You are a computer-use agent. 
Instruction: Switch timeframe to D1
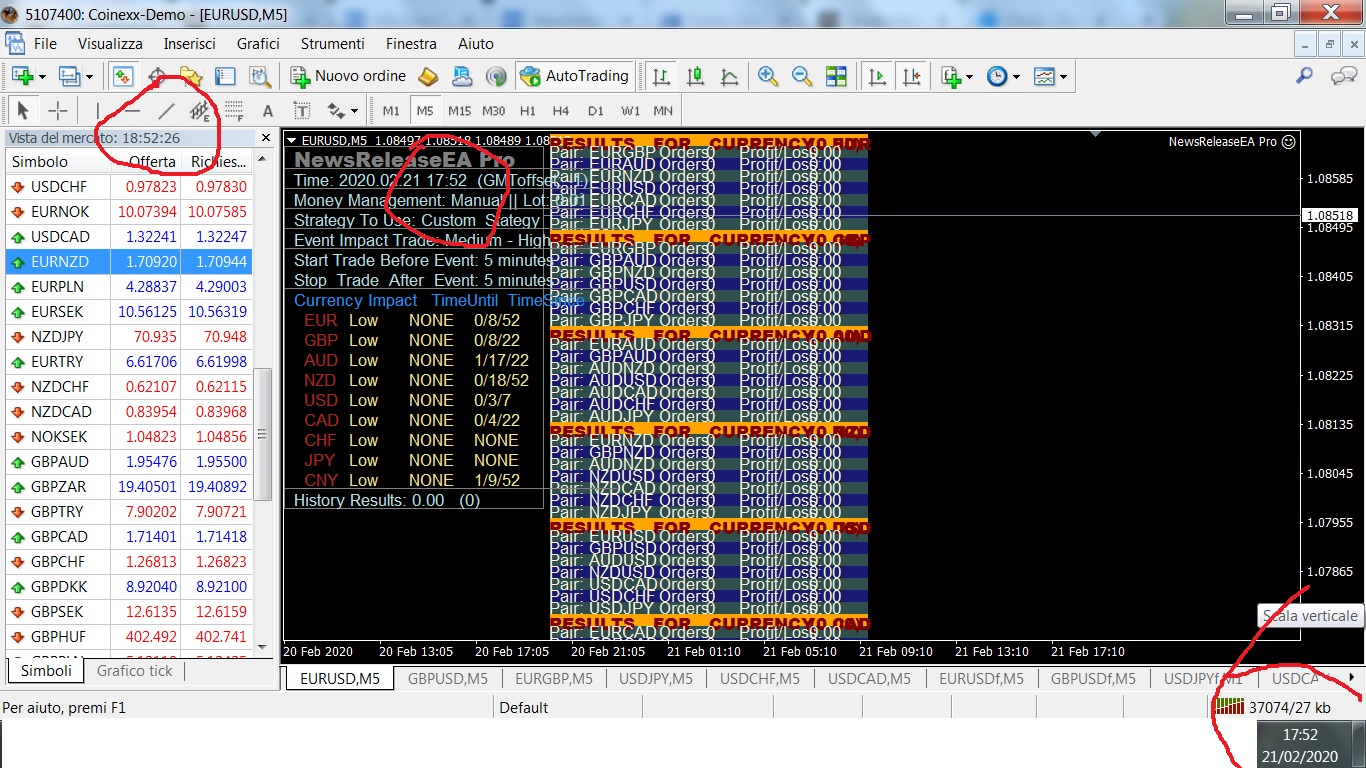click(x=596, y=111)
